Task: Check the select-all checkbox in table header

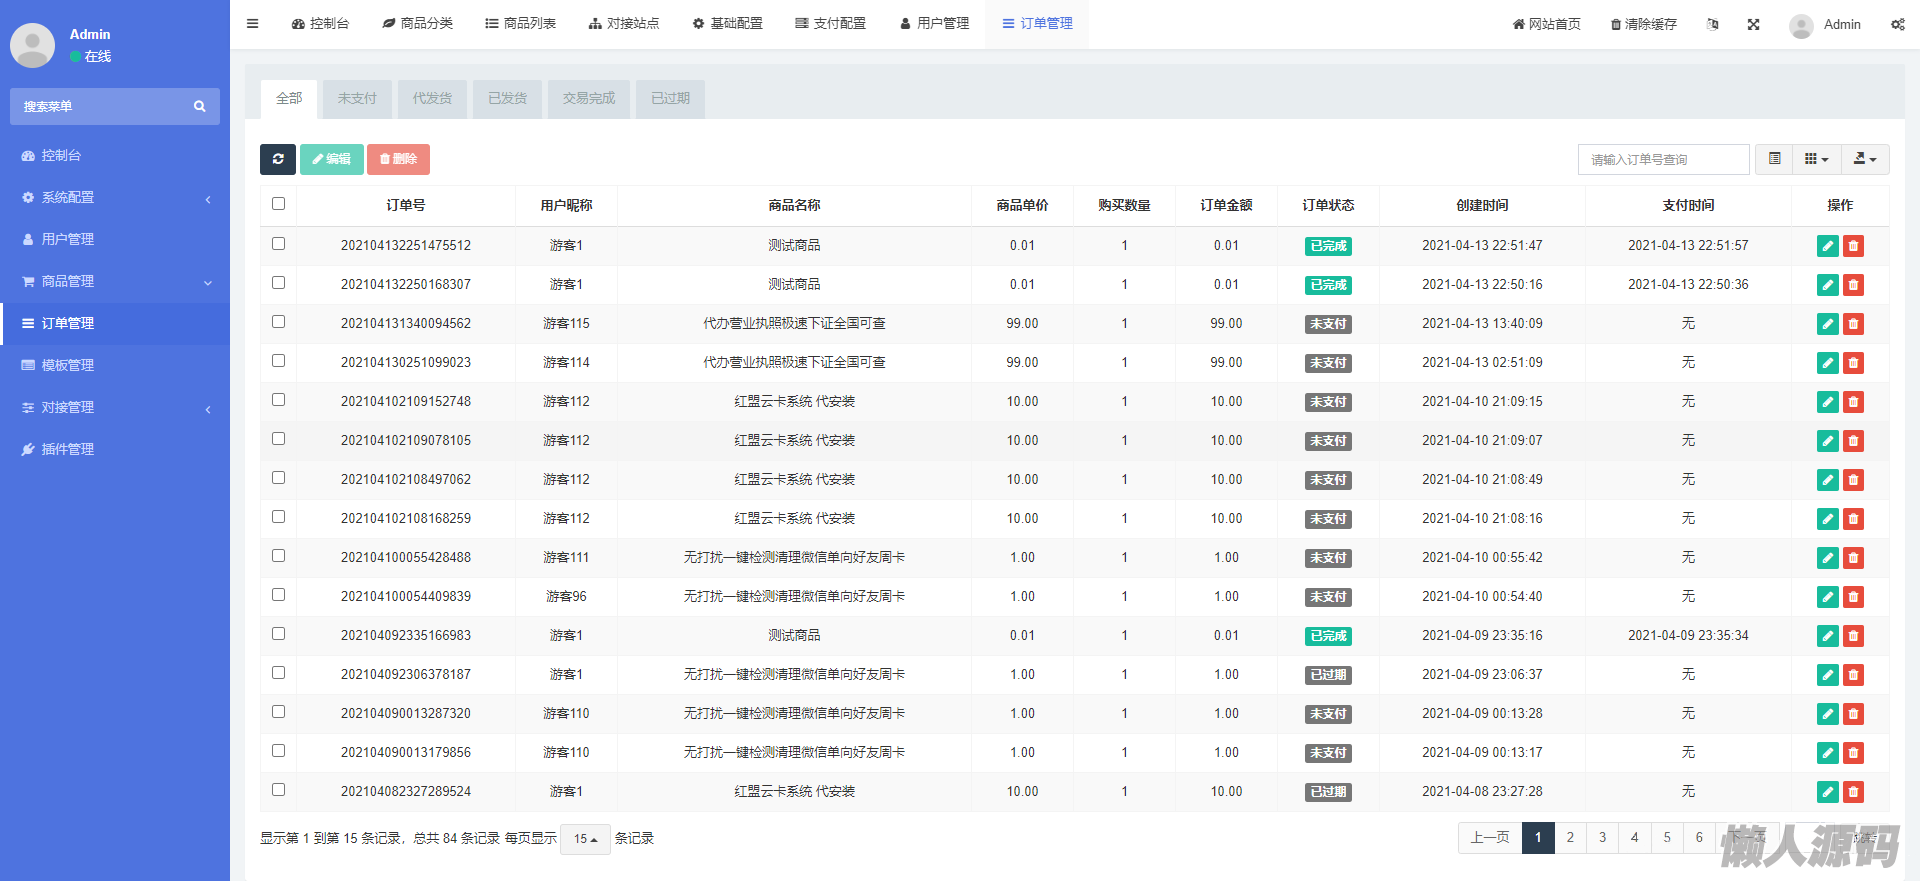Action: [278, 204]
